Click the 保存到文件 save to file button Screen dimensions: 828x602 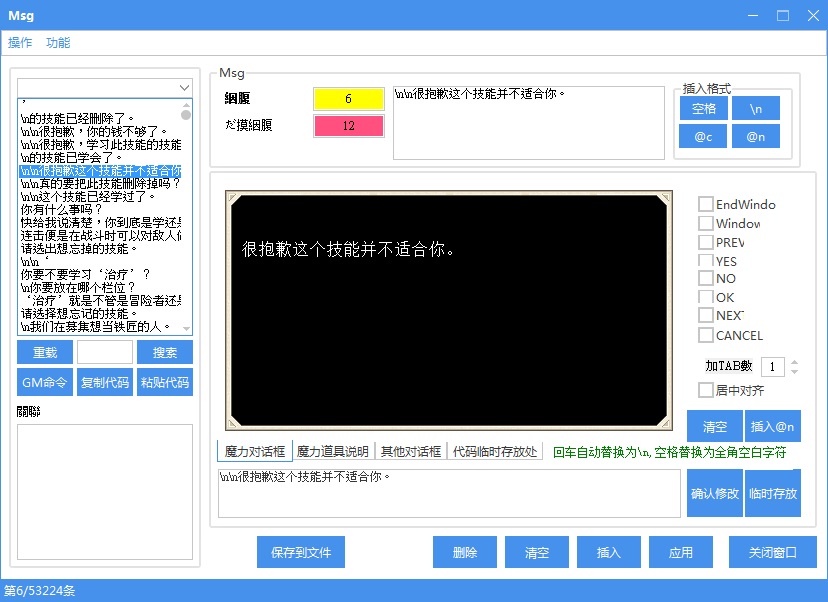coord(301,552)
